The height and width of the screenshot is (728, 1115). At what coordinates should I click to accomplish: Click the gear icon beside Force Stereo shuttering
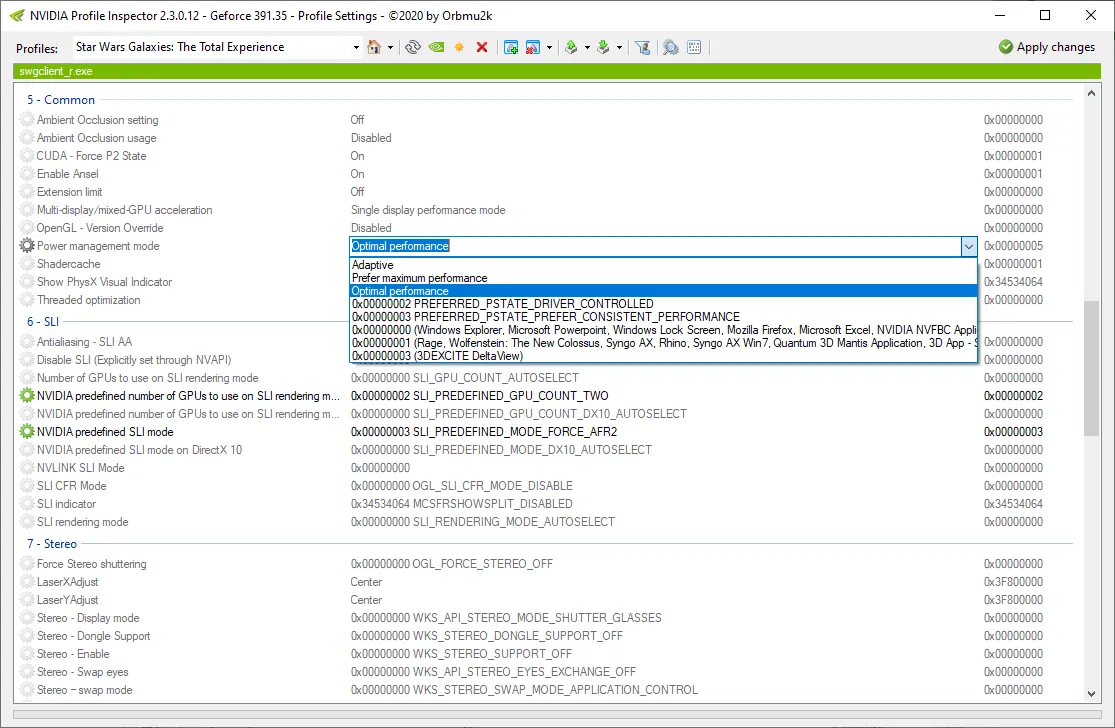[x=27, y=564]
